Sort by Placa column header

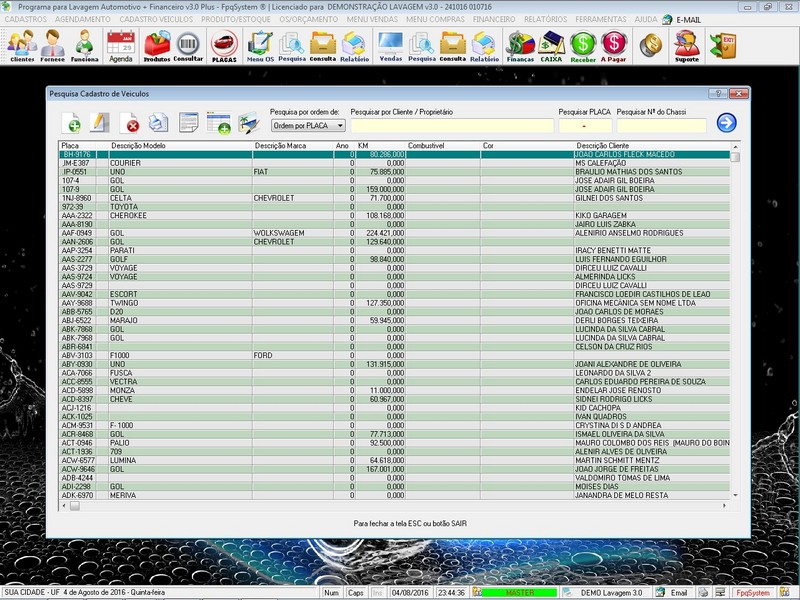click(70, 145)
